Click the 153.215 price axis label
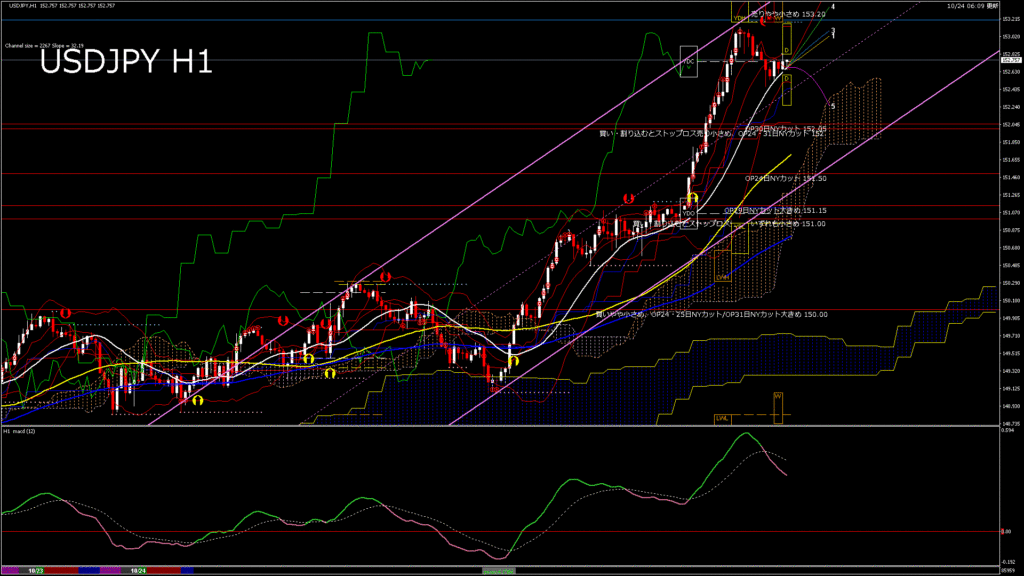Image resolution: width=1024 pixels, height=576 pixels. 1010,20
